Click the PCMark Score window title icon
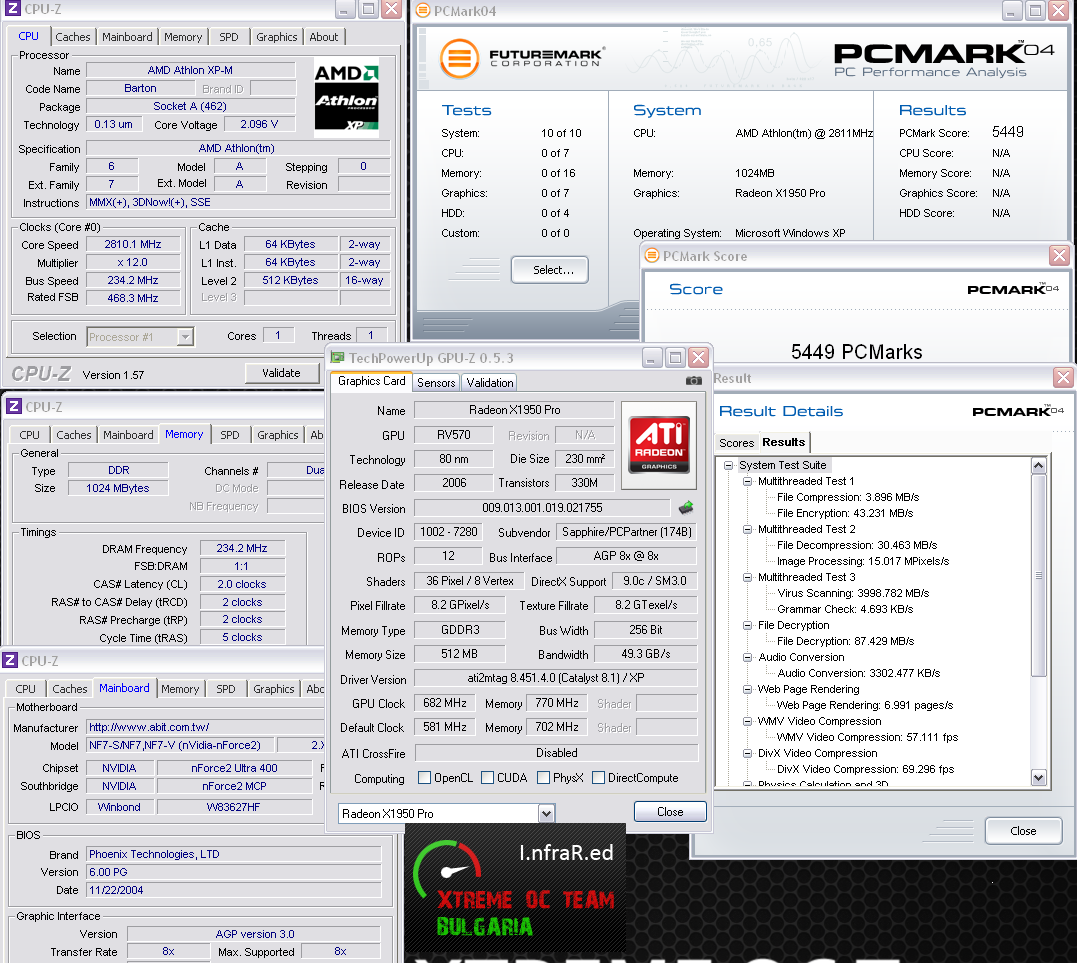The image size is (1077, 963). click(x=651, y=256)
